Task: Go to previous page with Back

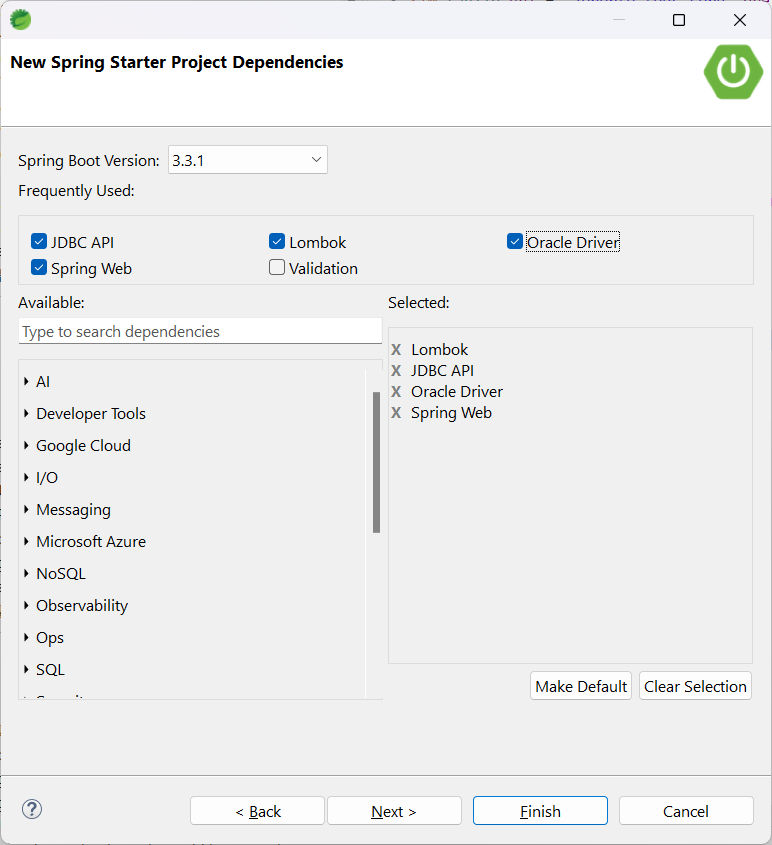Action: pos(258,811)
